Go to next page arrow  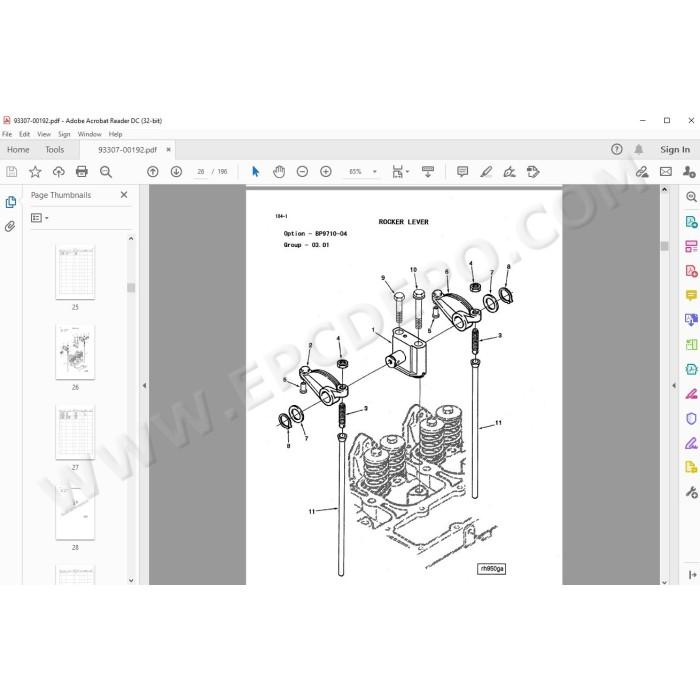tap(176, 171)
